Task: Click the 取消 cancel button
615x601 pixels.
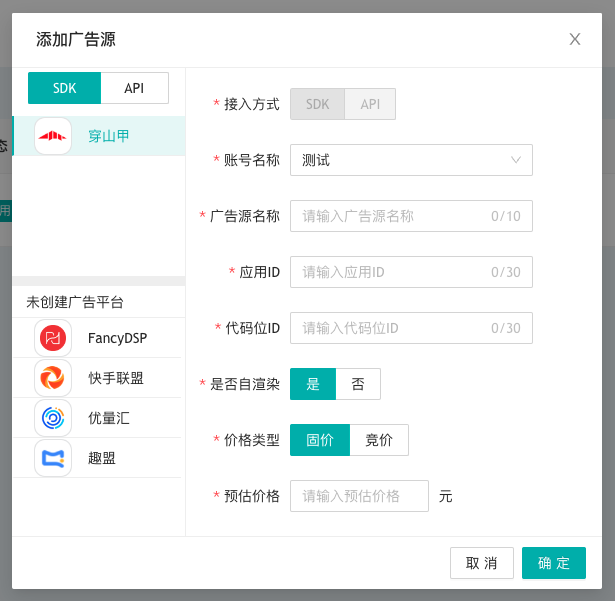Action: [x=482, y=563]
